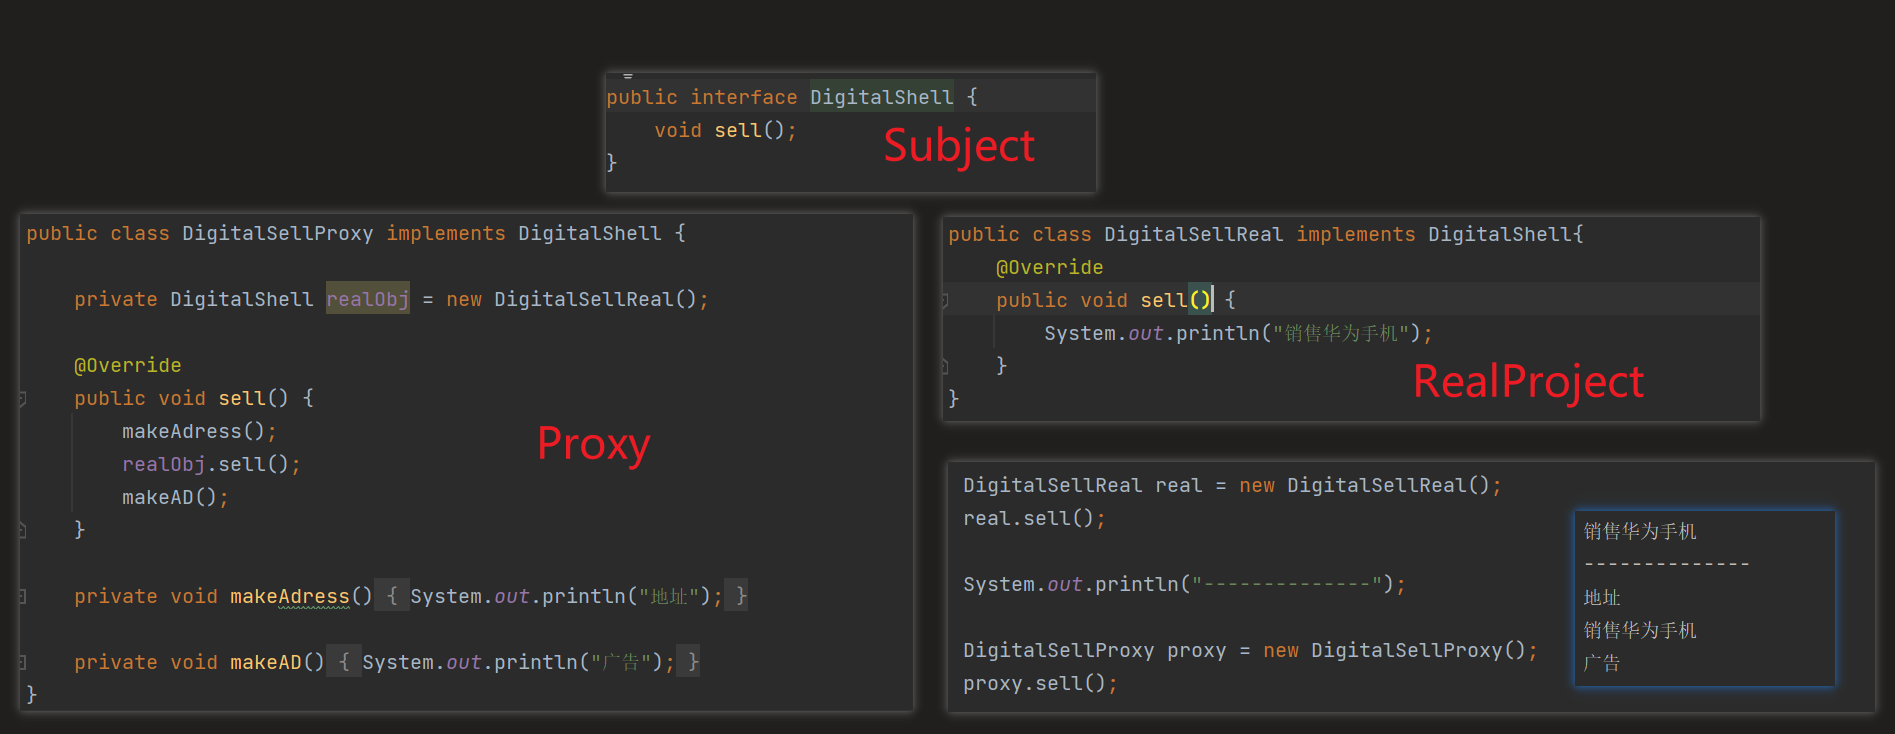Click the '广告' line in the output box

coord(1602,663)
